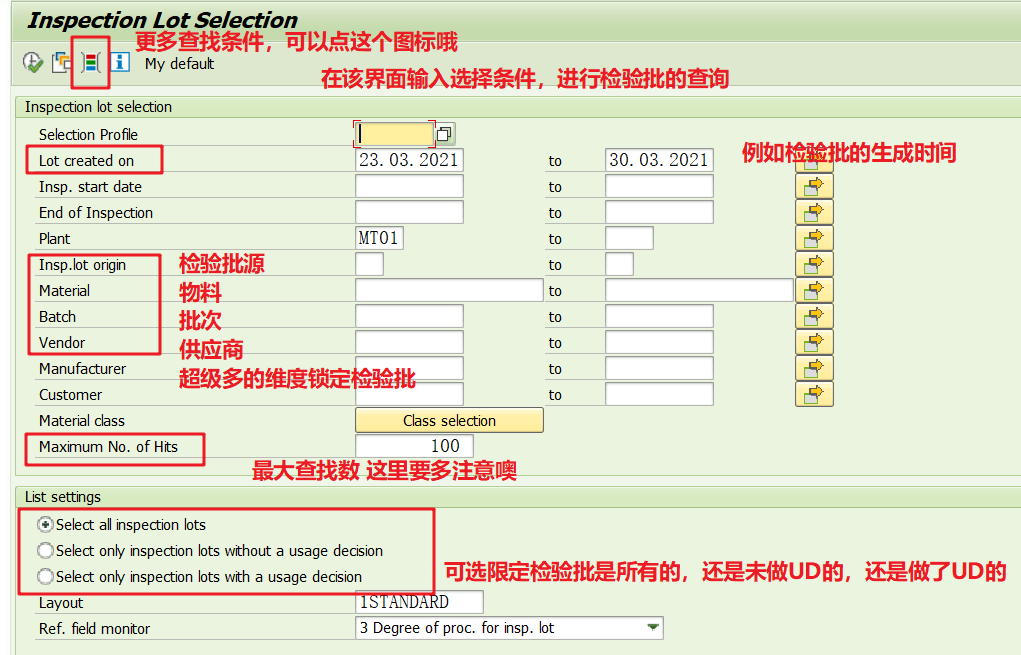
Task: Open multiple selection for Insp. start date
Action: click(x=814, y=186)
